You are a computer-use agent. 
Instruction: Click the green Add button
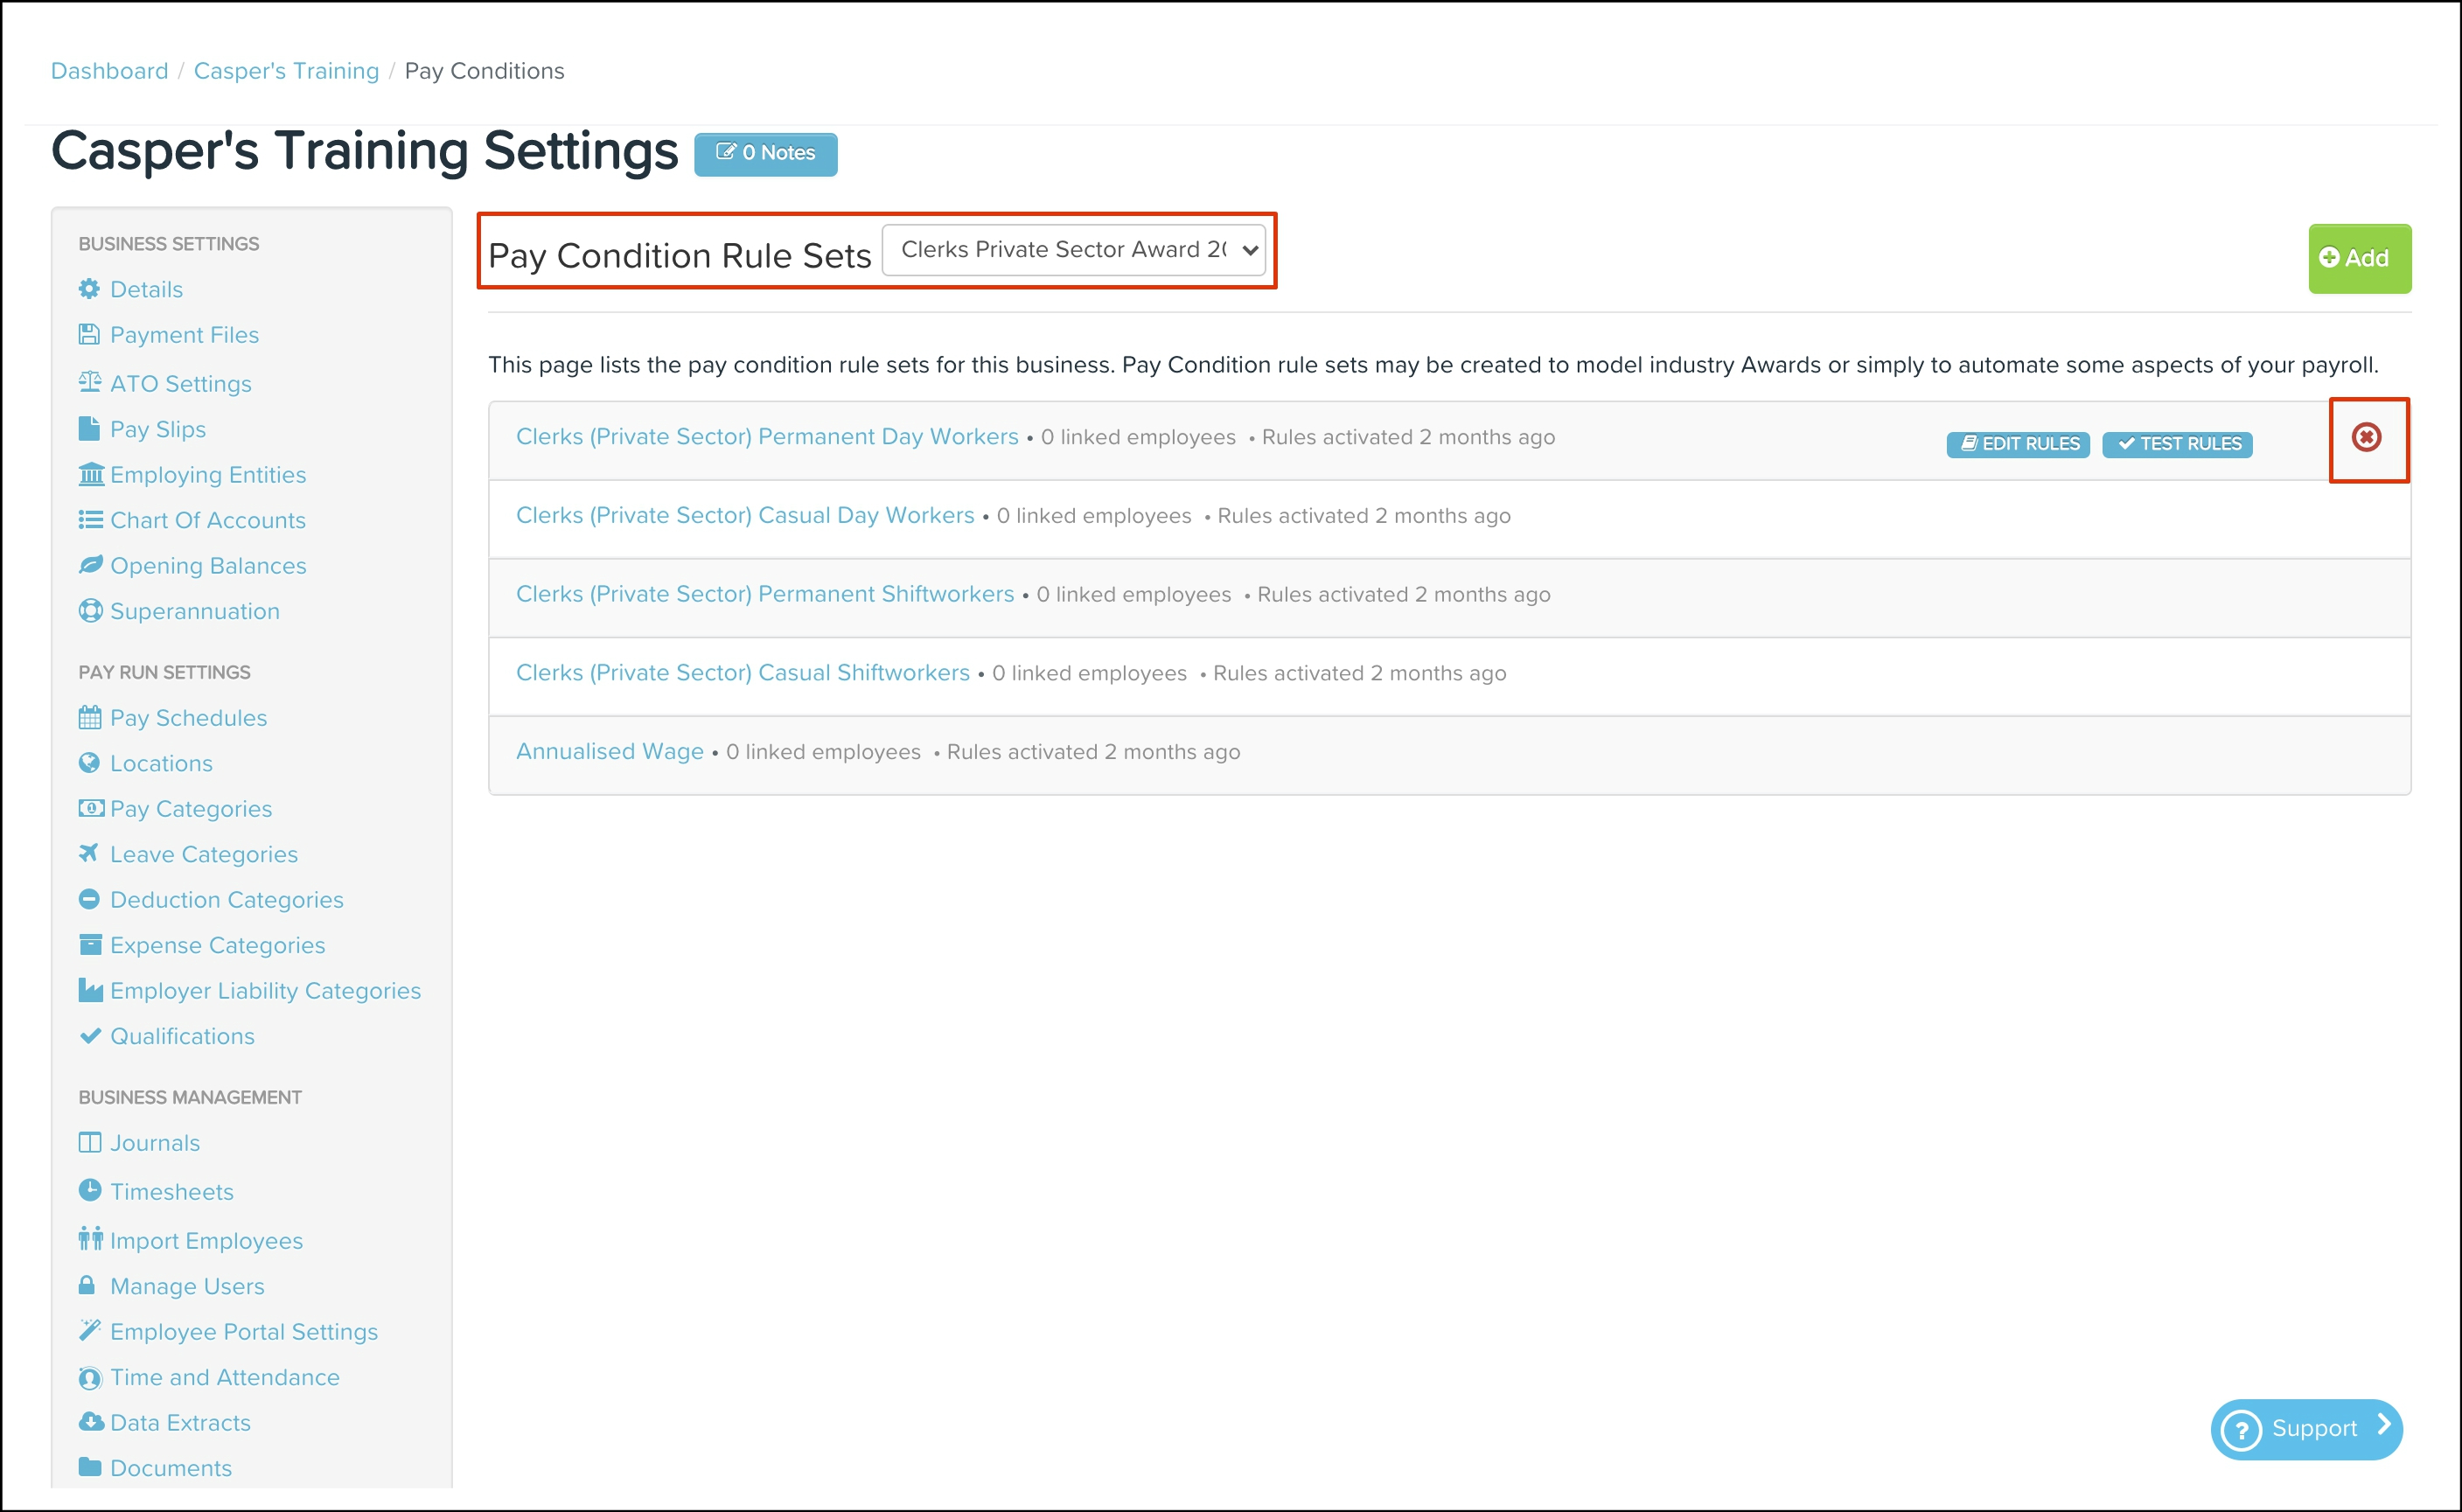tap(2358, 258)
